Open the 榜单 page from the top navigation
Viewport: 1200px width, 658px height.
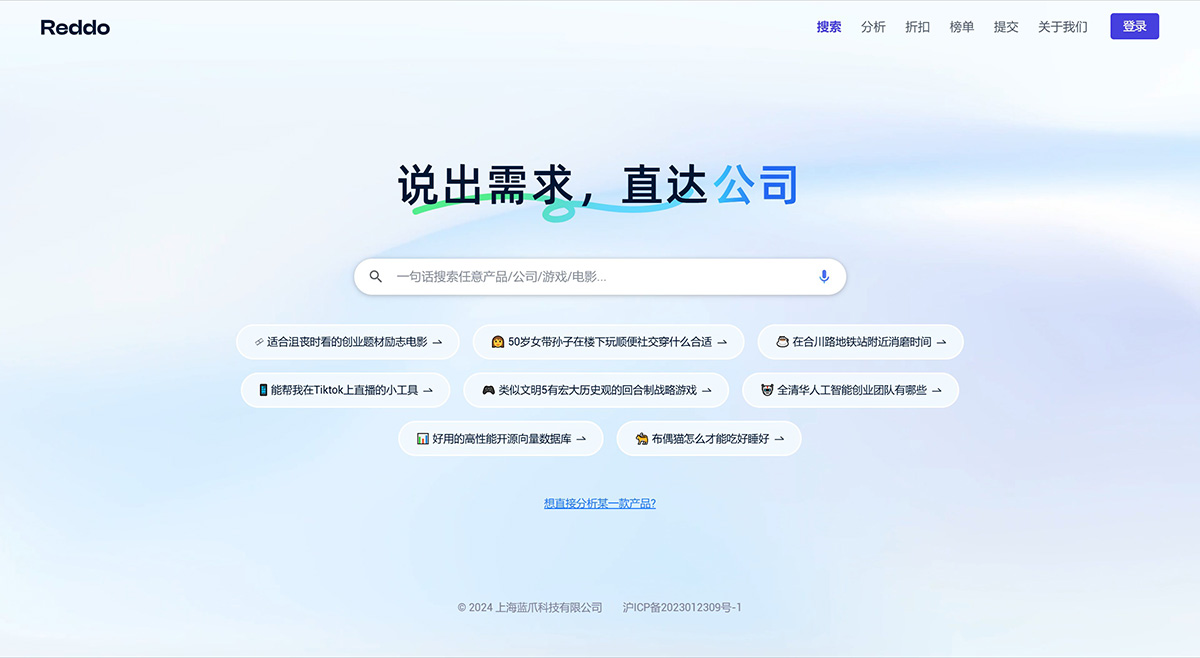[x=961, y=27]
